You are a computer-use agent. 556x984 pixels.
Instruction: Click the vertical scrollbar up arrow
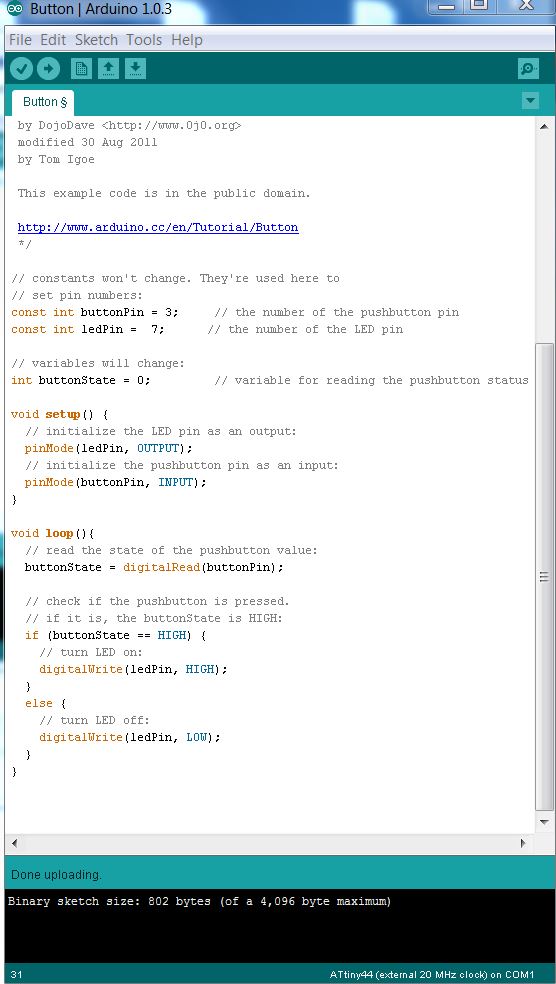coord(544,126)
